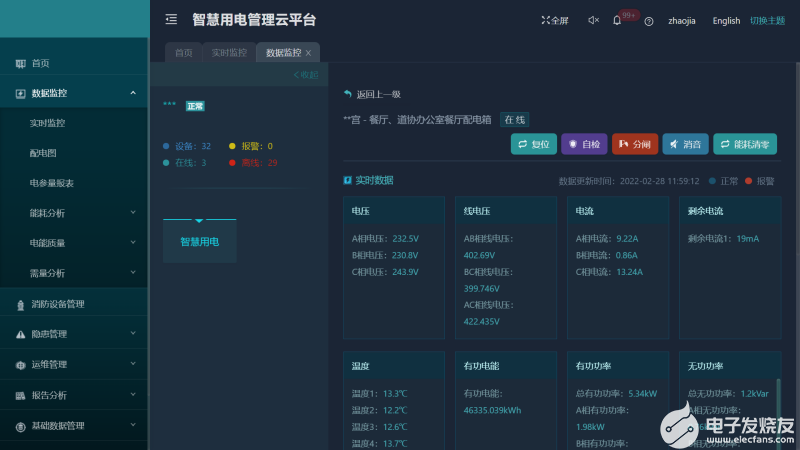The width and height of the screenshot is (800, 450).
Task: Click the 总无功功率 1.2kVar reading
Action: click(x=728, y=394)
